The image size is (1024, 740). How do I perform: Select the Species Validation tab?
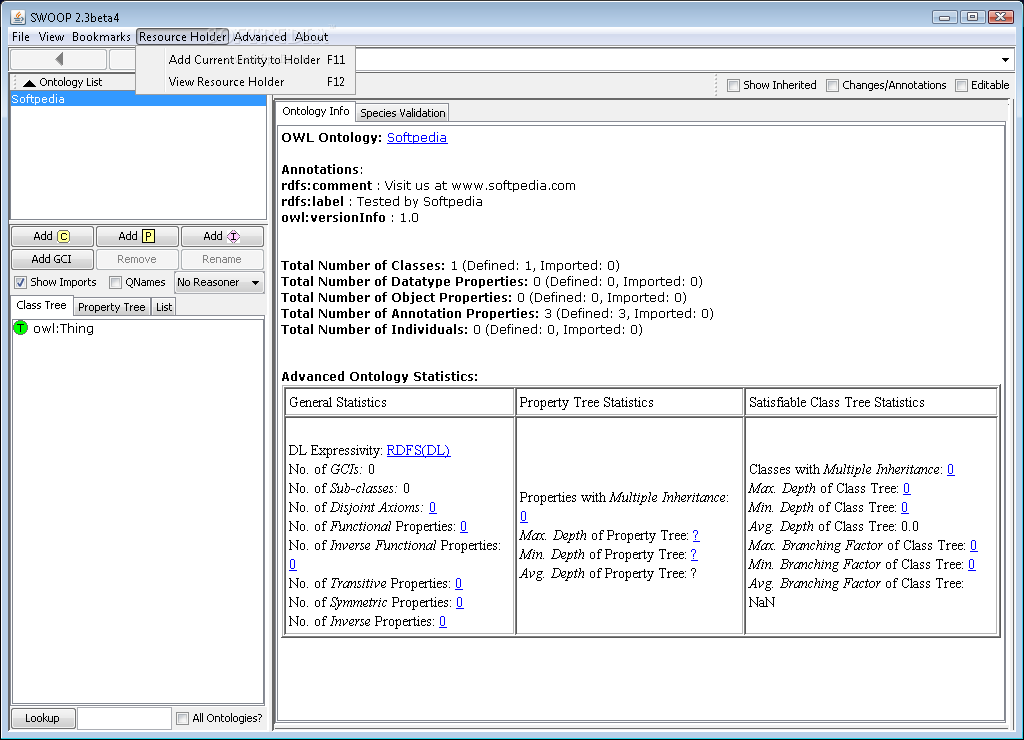pyautogui.click(x=402, y=113)
